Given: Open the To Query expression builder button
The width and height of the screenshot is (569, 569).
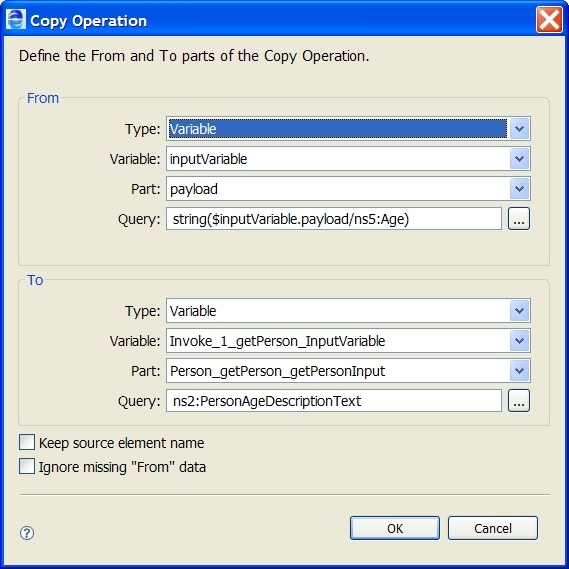Looking at the screenshot, I should [519, 401].
